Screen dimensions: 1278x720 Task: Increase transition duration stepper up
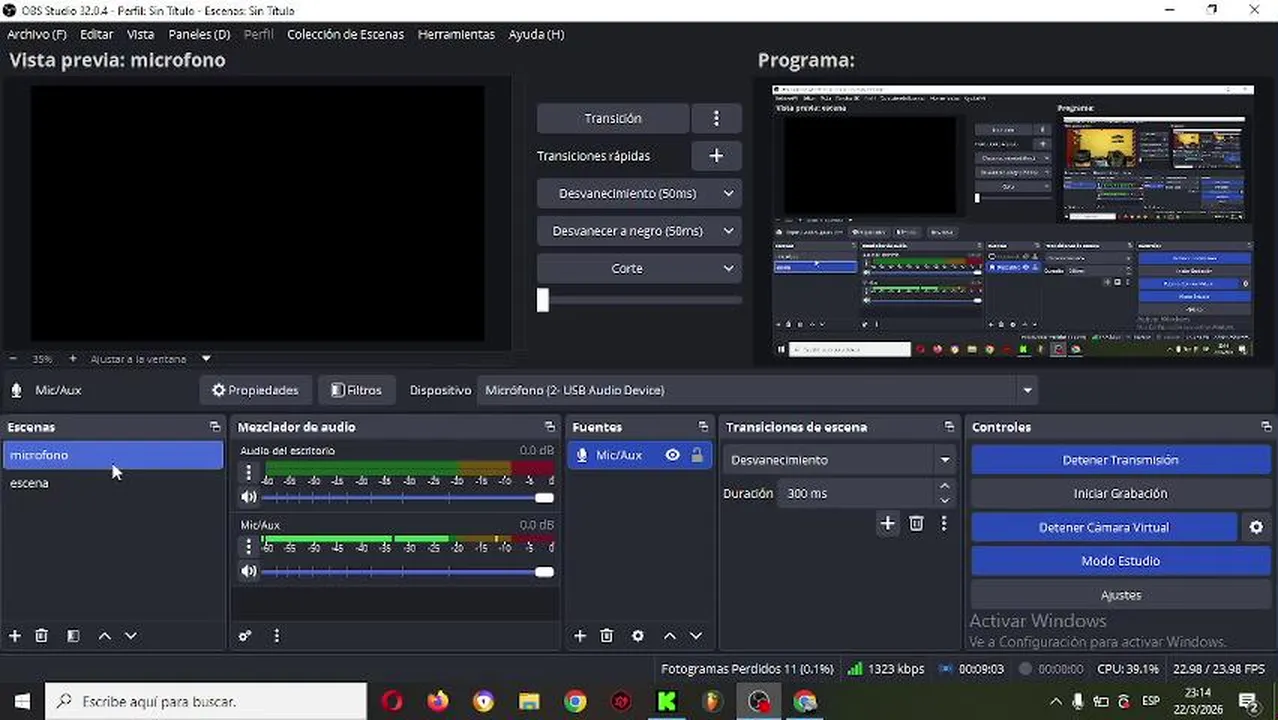tap(945, 487)
